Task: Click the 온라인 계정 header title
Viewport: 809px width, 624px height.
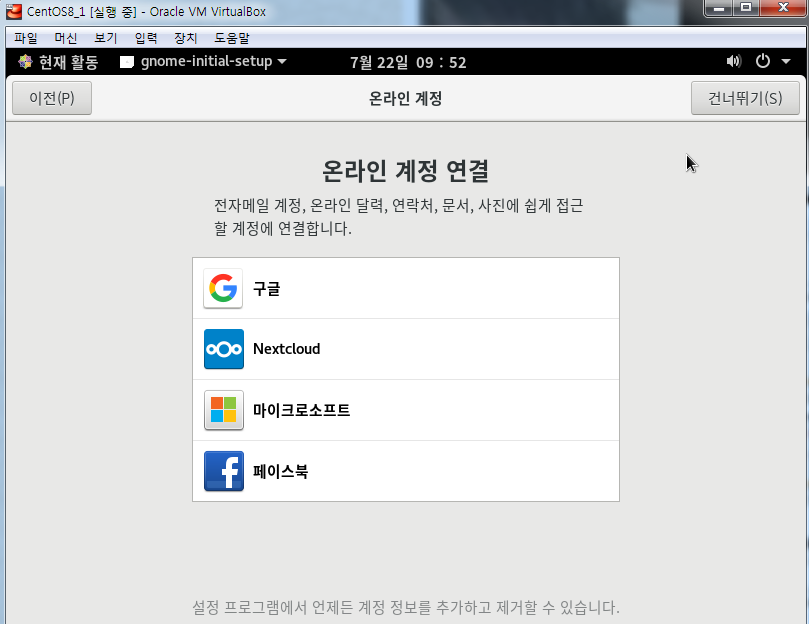Action: pyautogui.click(x=406, y=98)
